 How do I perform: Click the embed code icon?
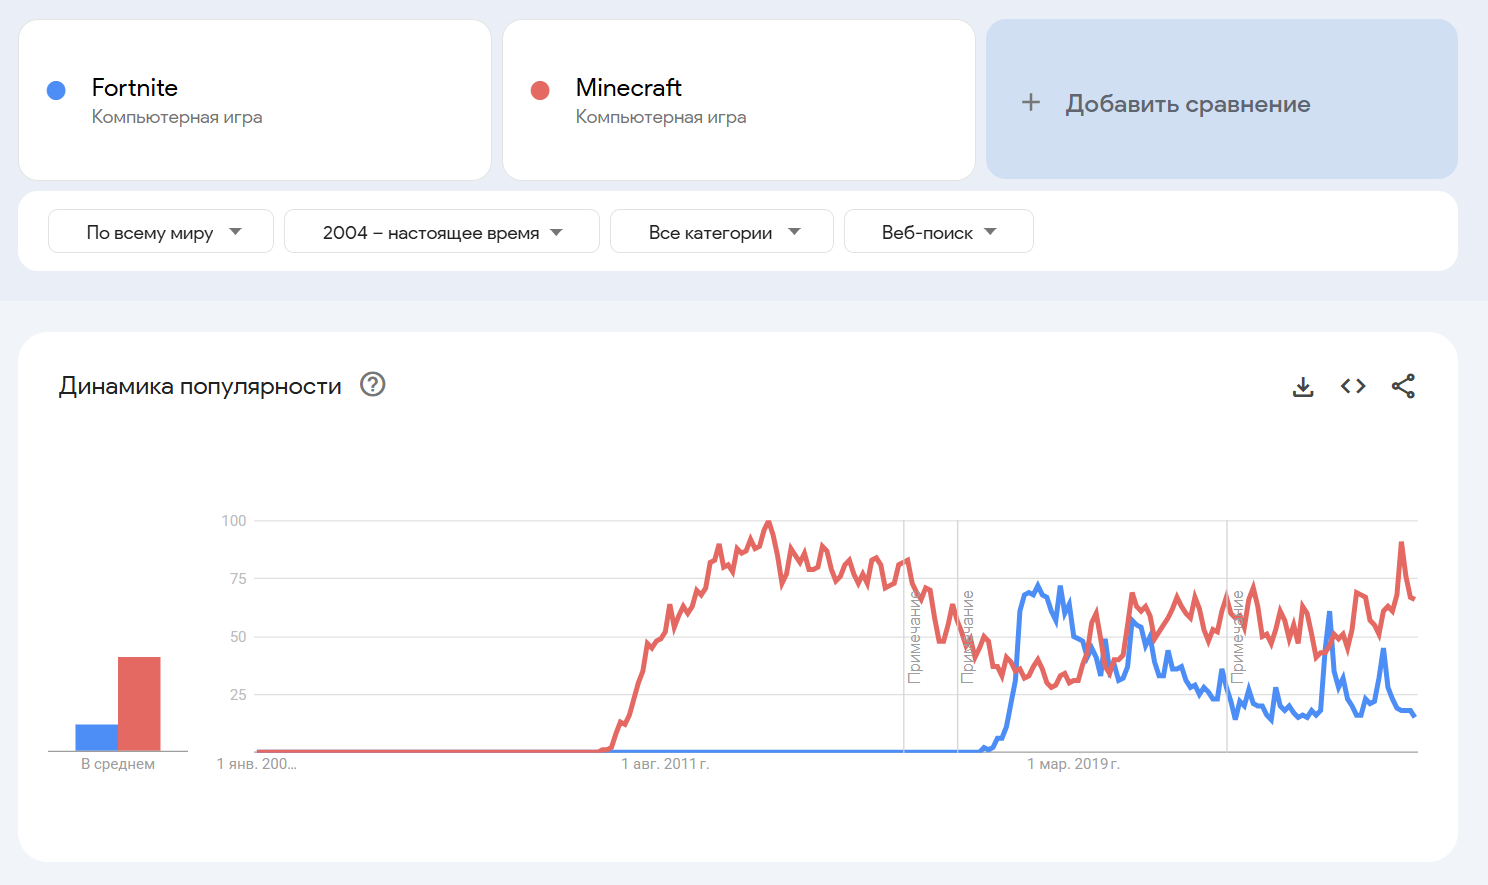[x=1353, y=386]
